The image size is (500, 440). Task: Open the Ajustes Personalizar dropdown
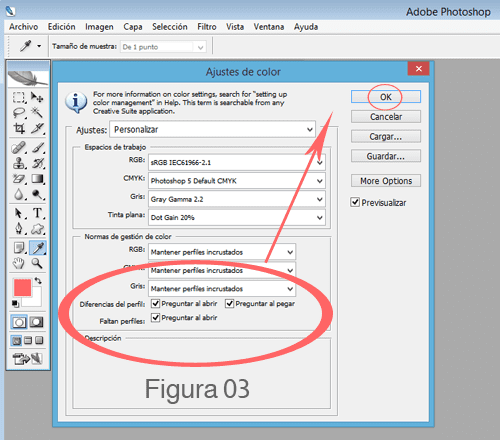(213, 129)
